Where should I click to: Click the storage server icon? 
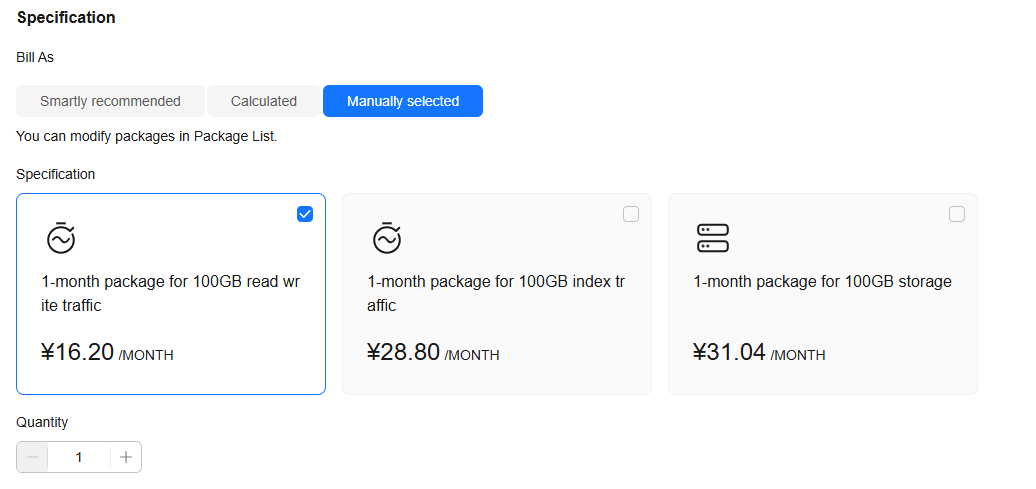tap(713, 238)
